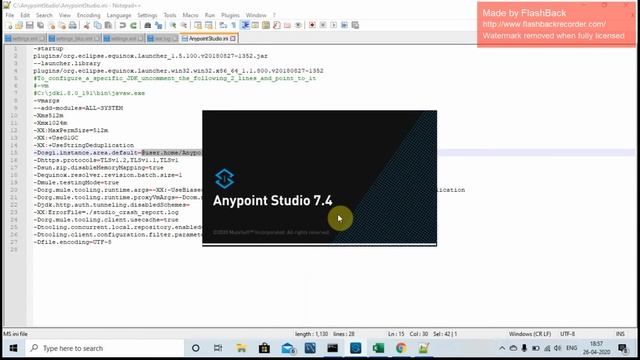
Task: Click the 'length : 1,130' status entry
Action: [x=311, y=334]
